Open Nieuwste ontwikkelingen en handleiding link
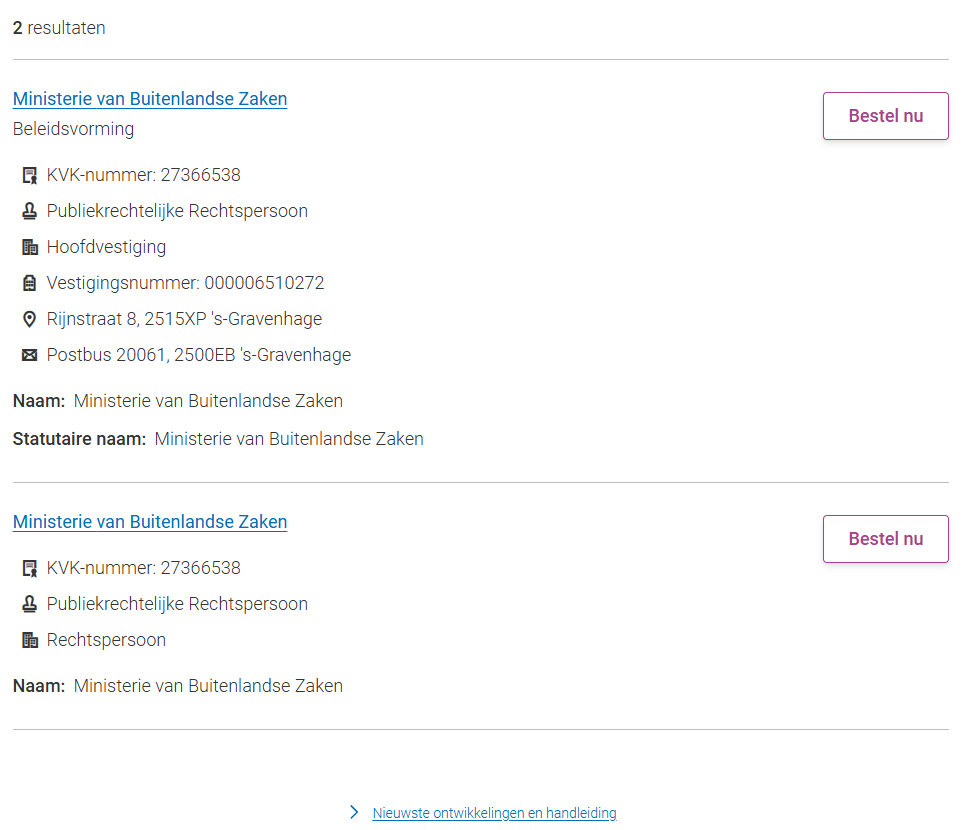 tap(494, 813)
